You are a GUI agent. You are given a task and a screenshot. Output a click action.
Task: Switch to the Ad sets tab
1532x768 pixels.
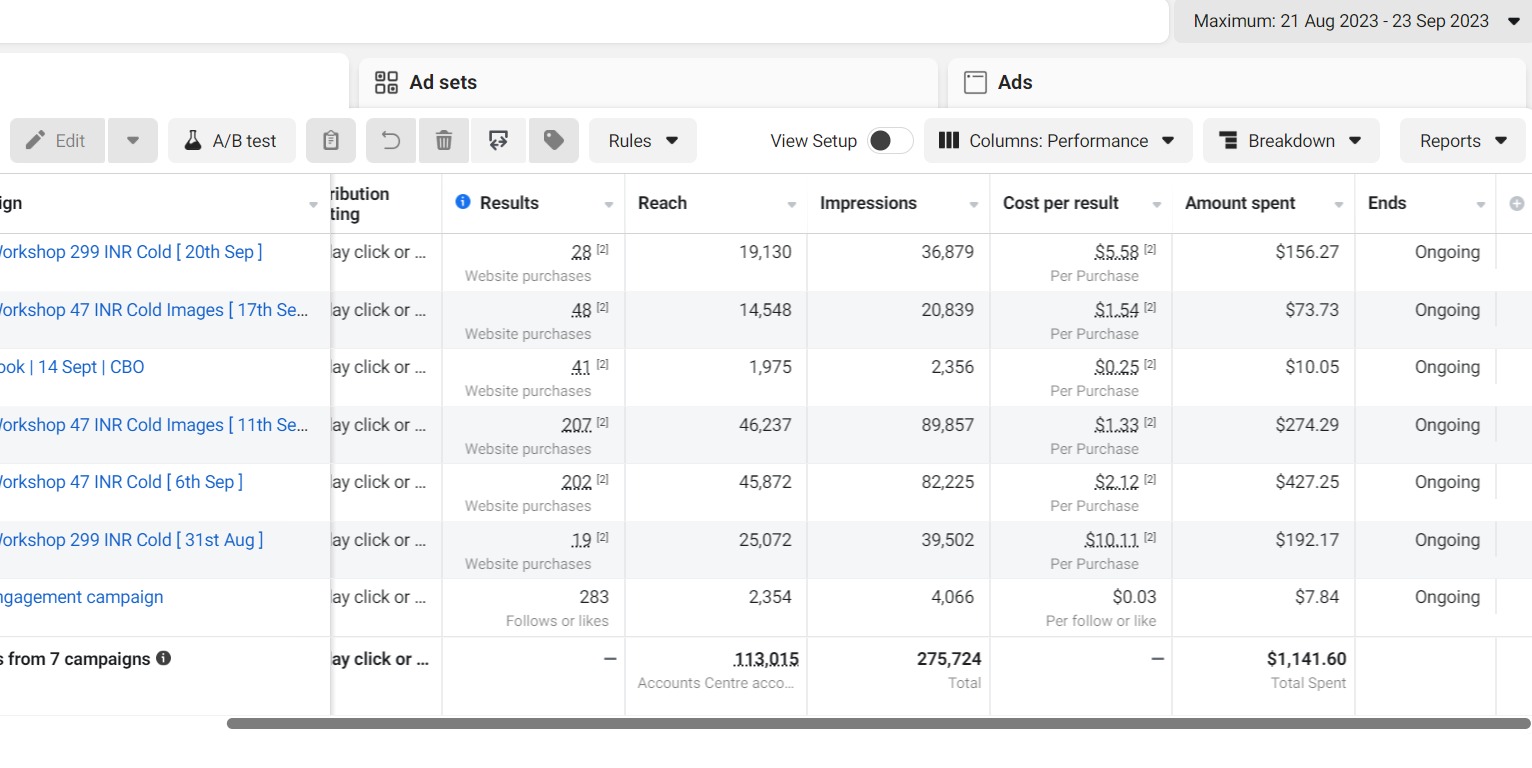443,83
